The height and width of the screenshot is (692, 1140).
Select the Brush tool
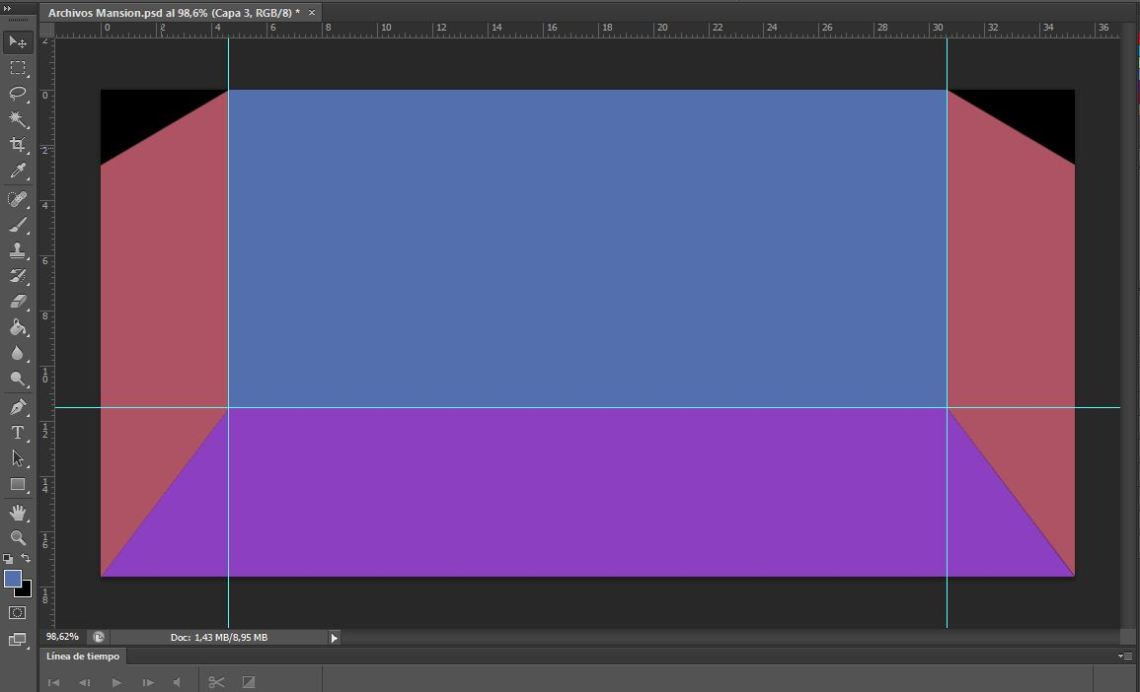[17, 225]
